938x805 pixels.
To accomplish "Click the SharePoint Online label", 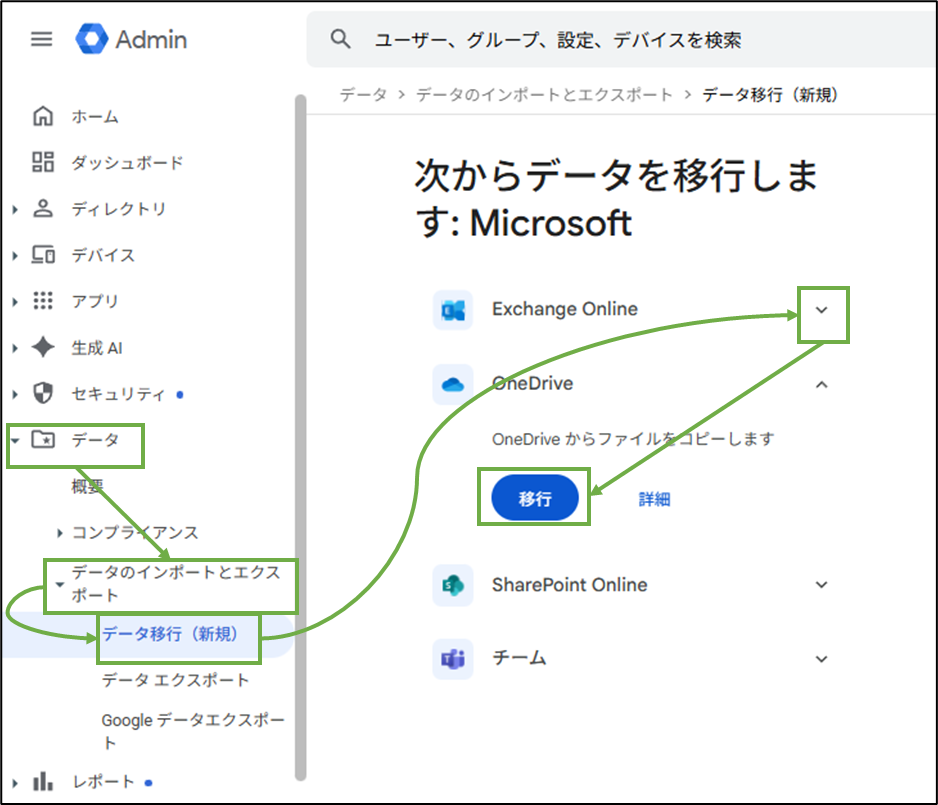I will point(570,584).
